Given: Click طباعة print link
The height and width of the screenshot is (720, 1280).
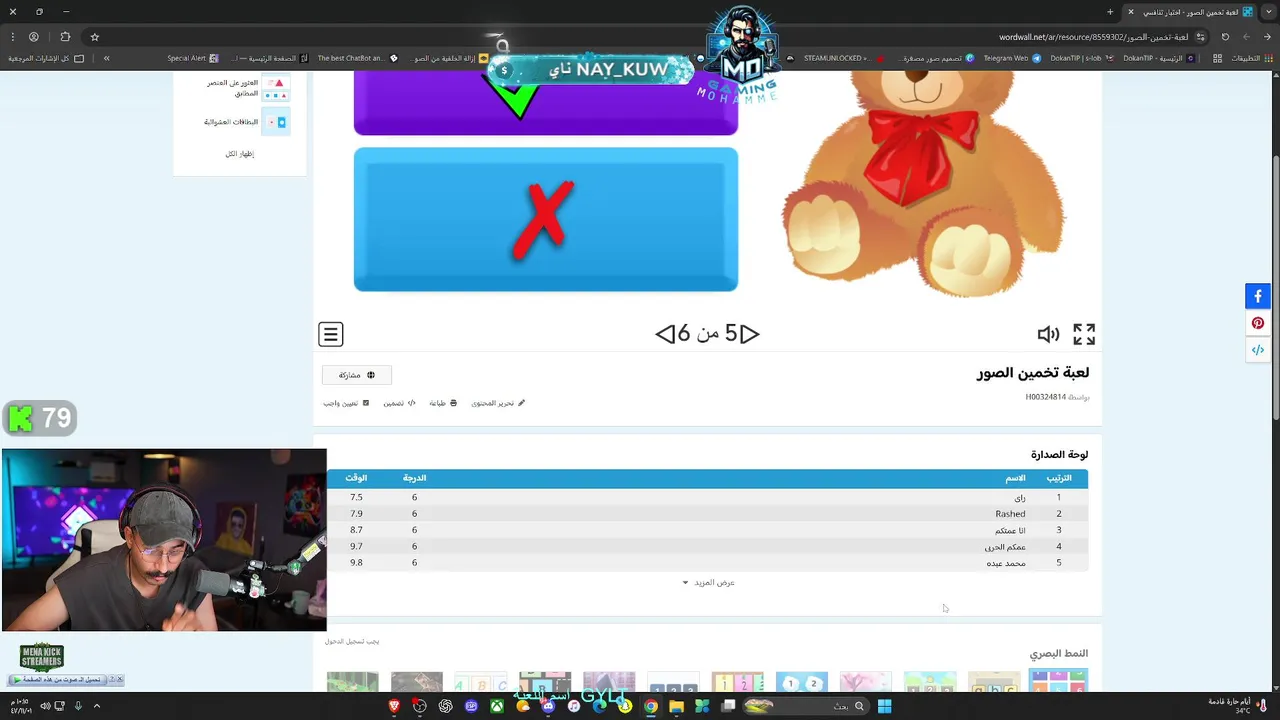Looking at the screenshot, I should point(443,403).
